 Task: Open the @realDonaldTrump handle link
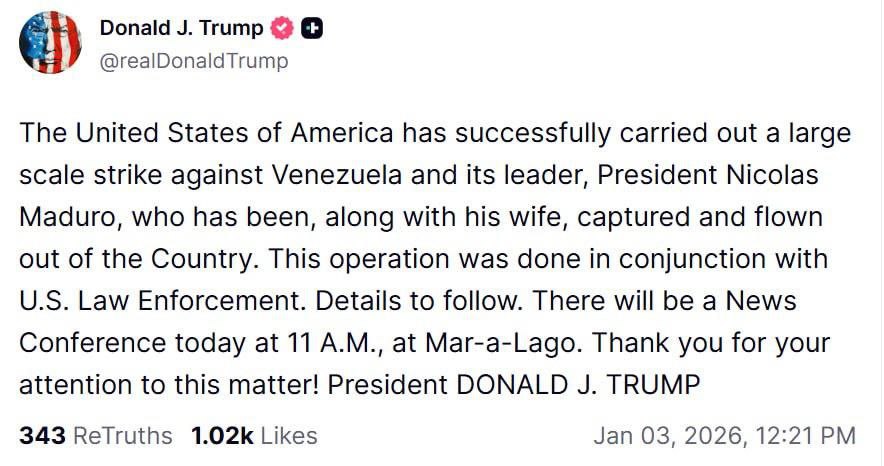coord(193,61)
